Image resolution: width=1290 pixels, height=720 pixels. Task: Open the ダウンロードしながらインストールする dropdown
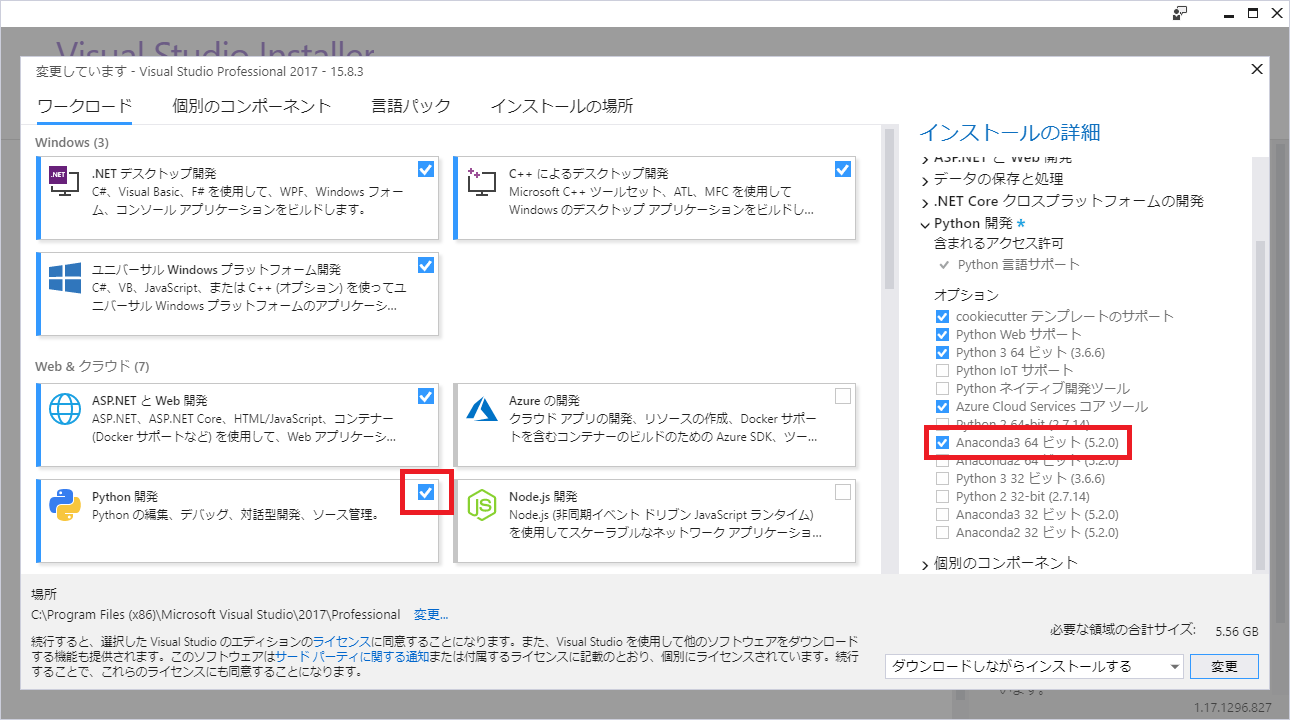(x=1035, y=666)
